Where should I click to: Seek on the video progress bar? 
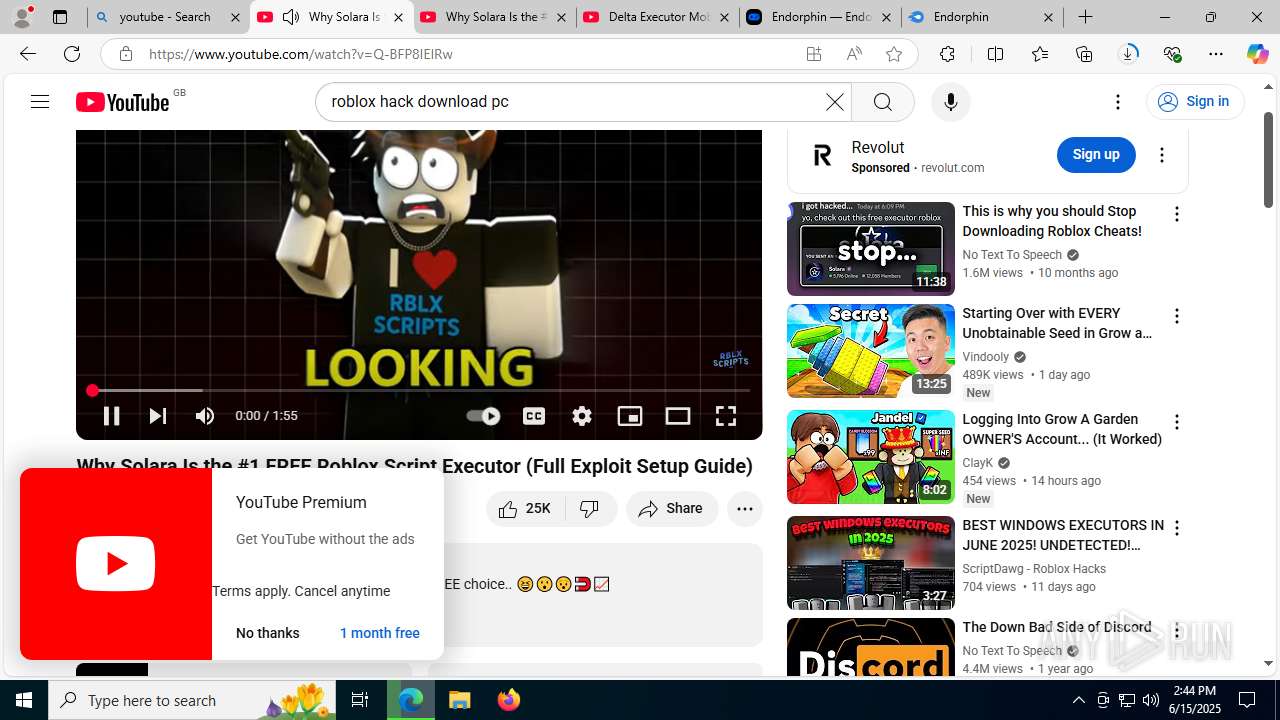pyautogui.click(x=419, y=390)
